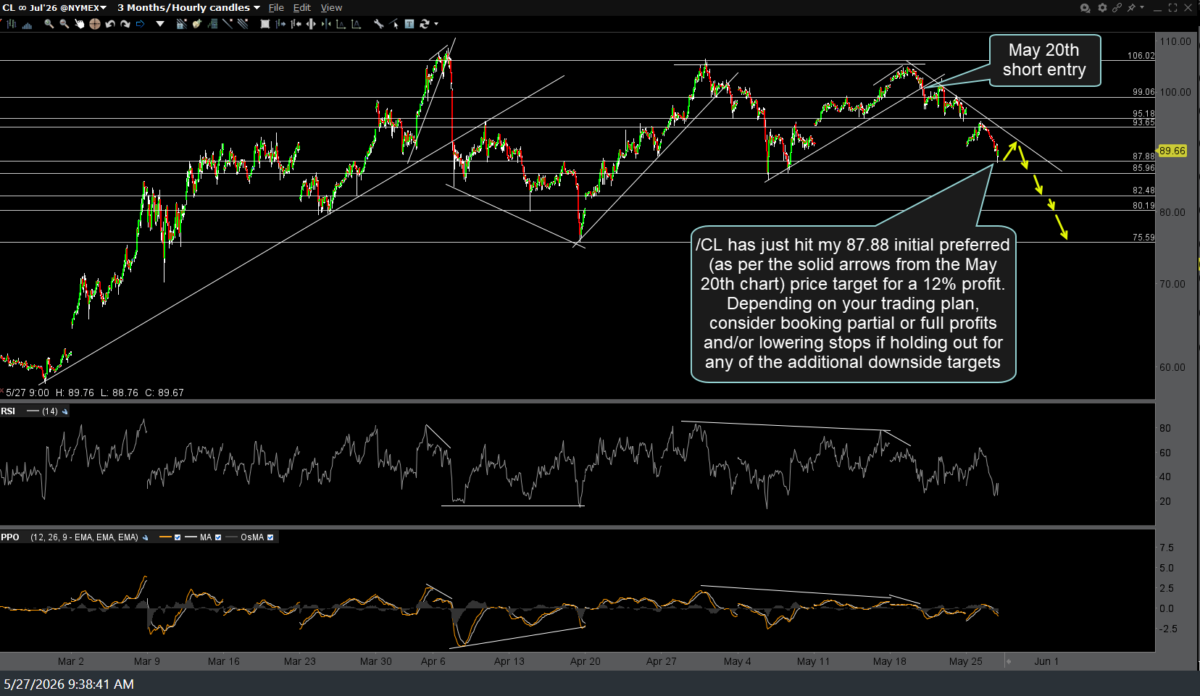
Task: Toggle fullscreen chart view icon
Action: 1173,8
